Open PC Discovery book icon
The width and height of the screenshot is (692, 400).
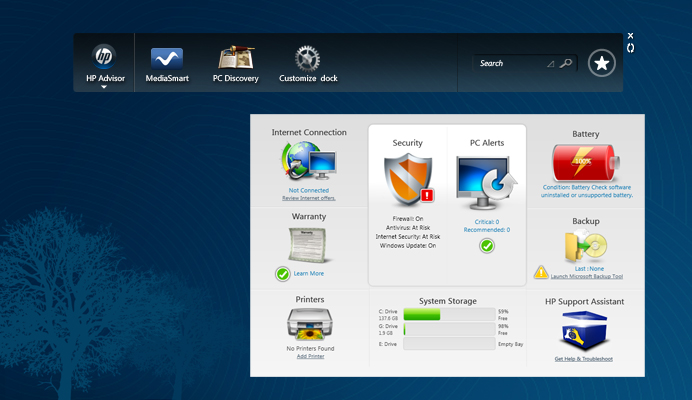(x=236, y=57)
